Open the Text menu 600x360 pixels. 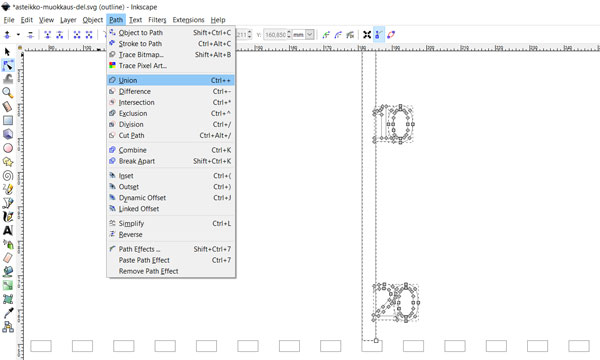(x=135, y=20)
